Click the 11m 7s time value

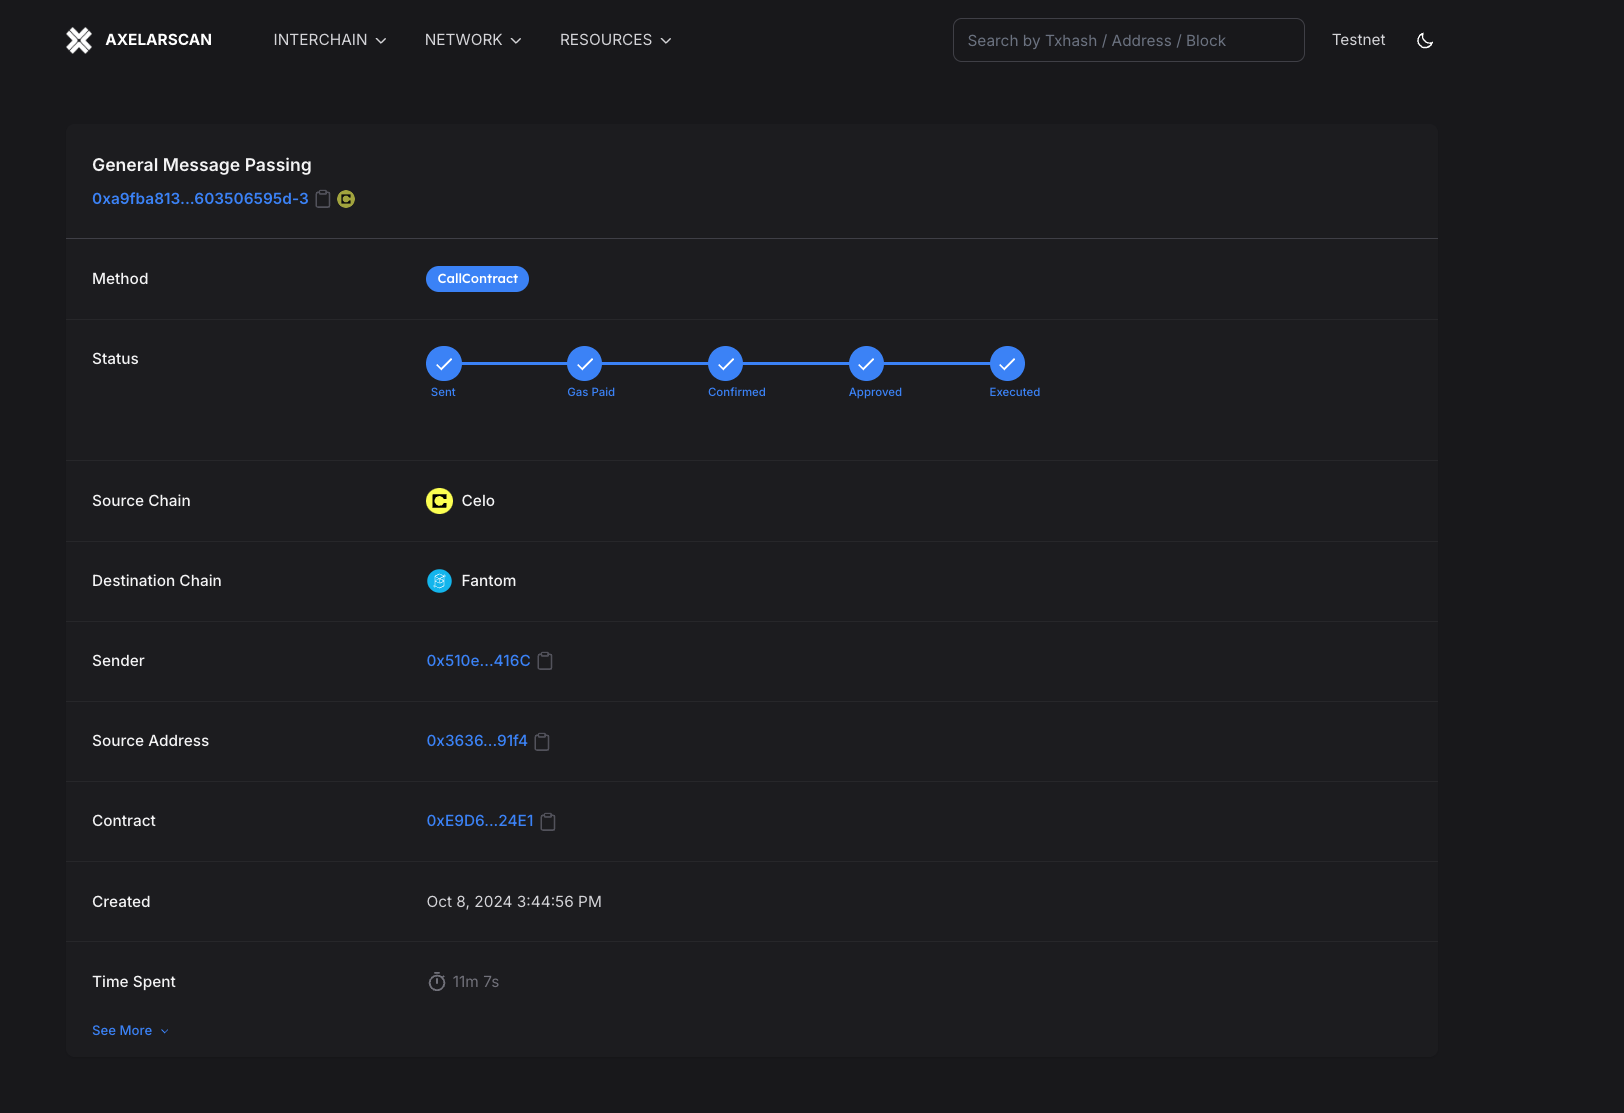[x=476, y=982]
